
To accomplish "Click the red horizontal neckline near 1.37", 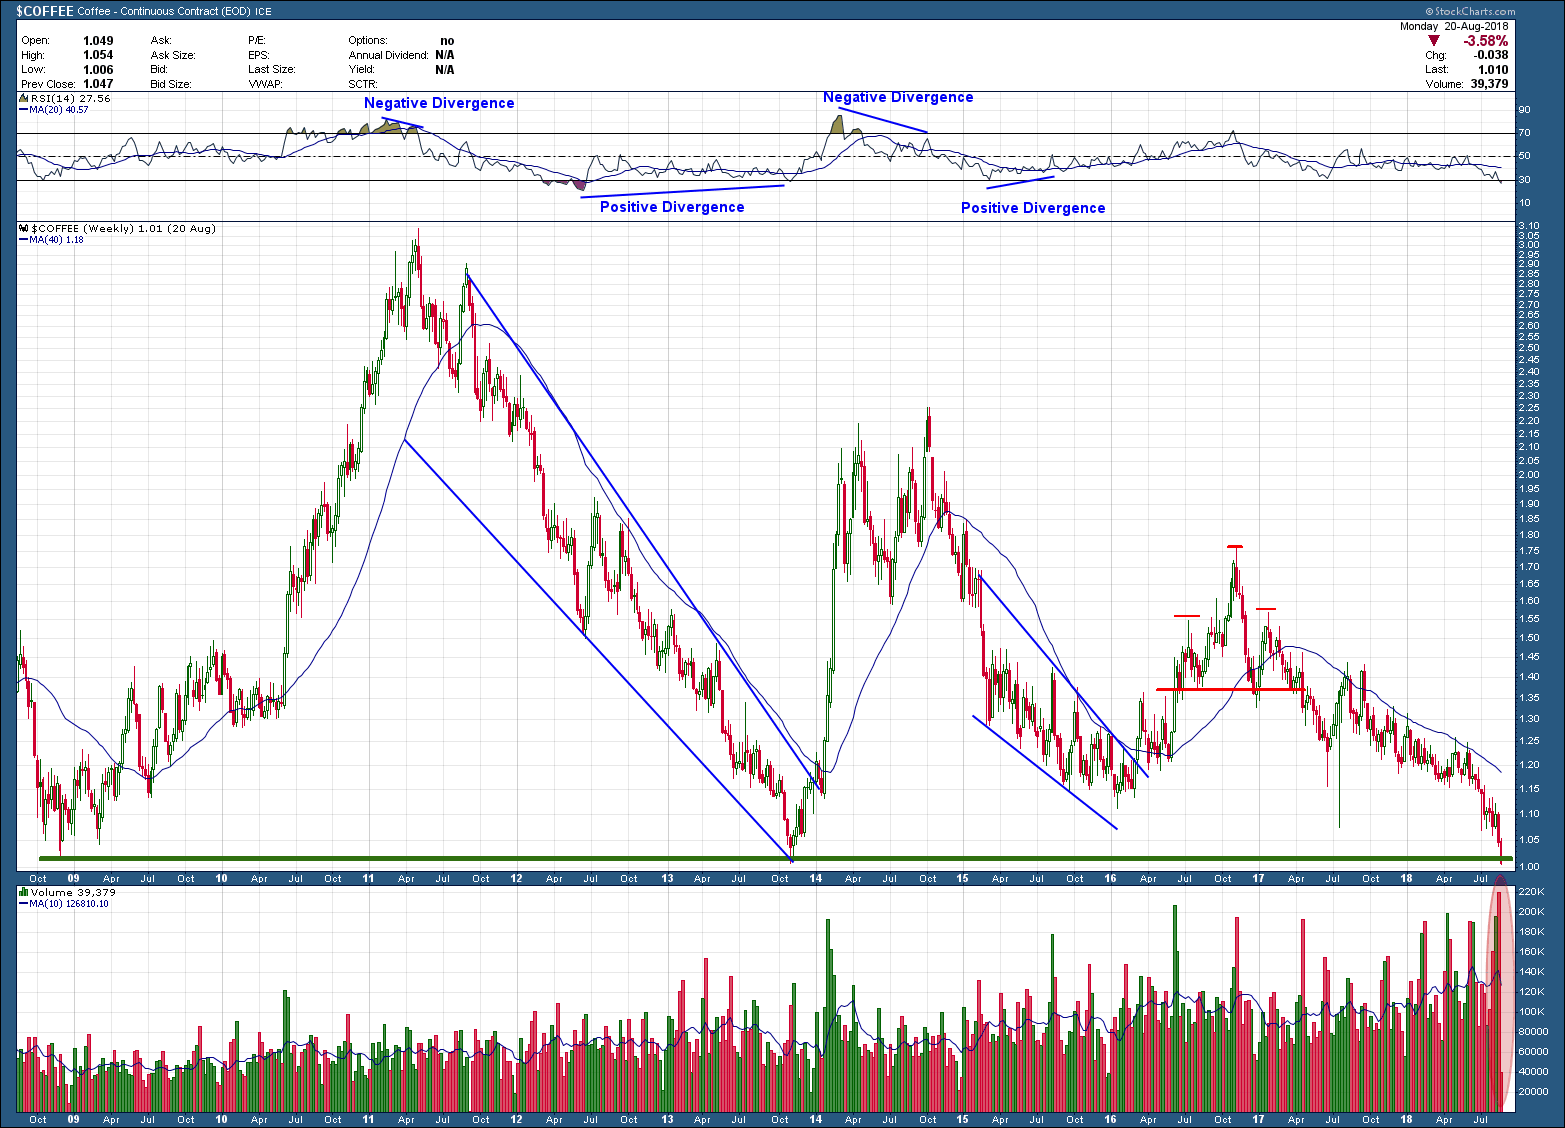I will [1230, 689].
